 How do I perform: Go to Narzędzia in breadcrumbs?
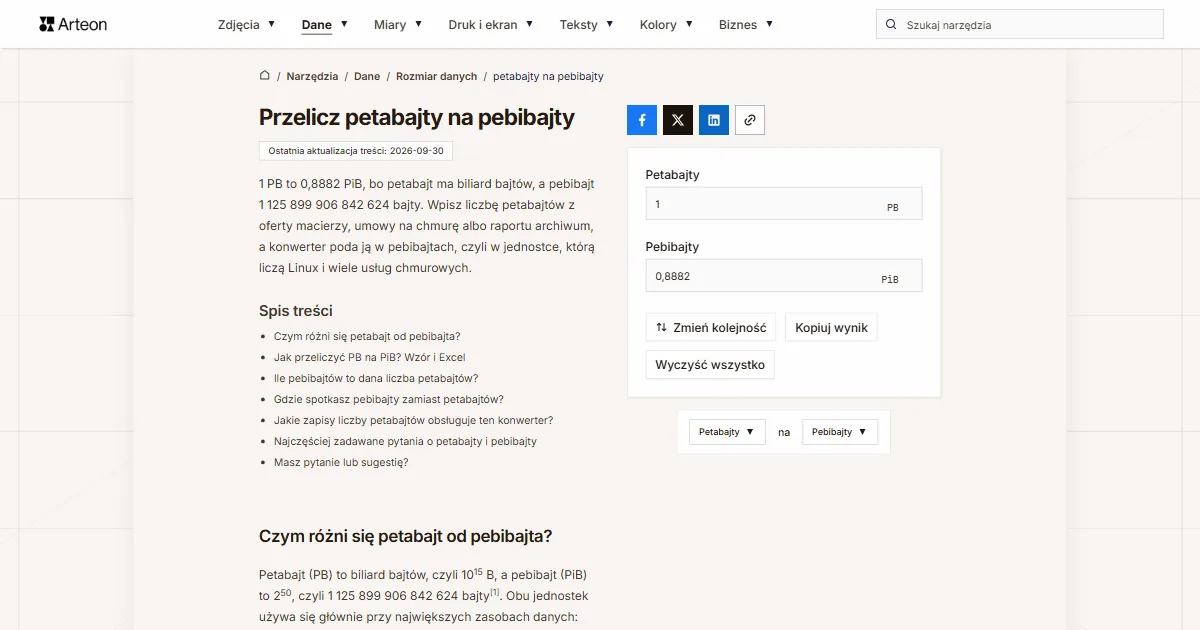pyautogui.click(x=312, y=76)
